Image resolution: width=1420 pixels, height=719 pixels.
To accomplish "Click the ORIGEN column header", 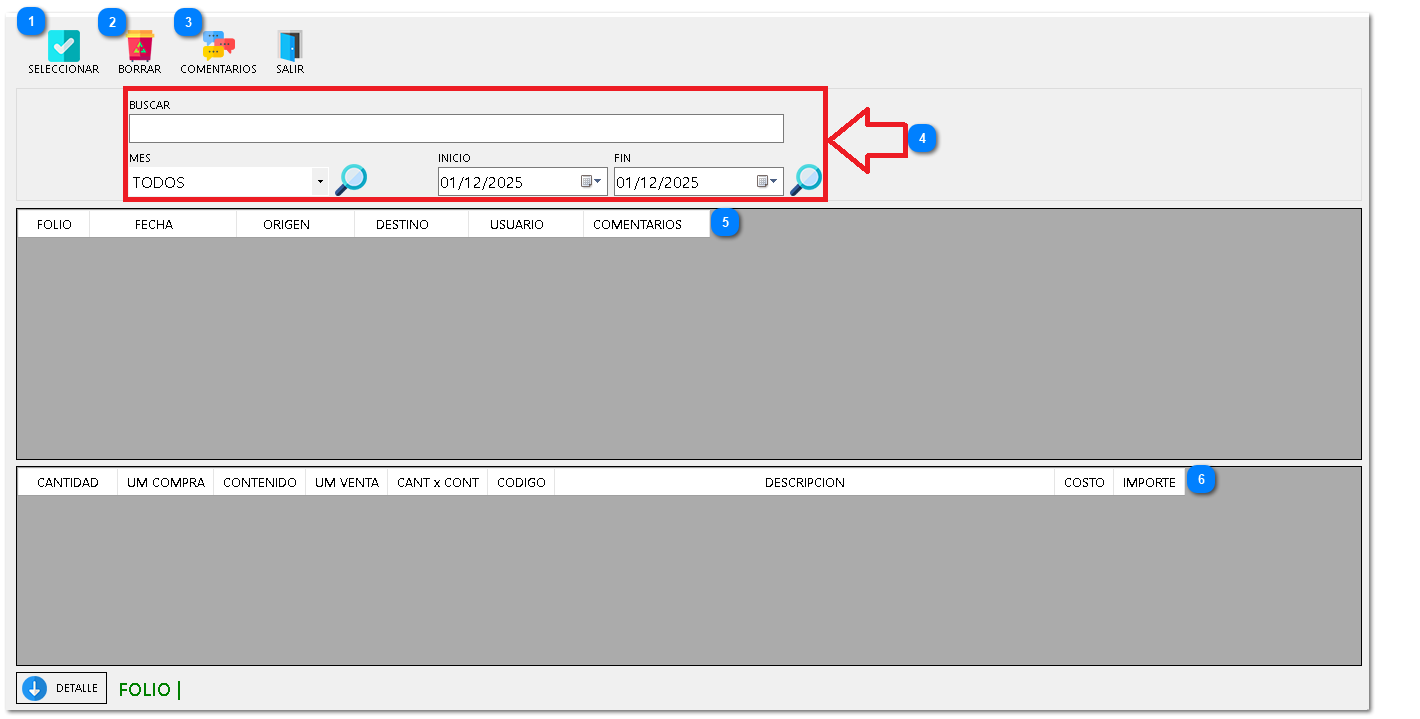I will (x=286, y=224).
